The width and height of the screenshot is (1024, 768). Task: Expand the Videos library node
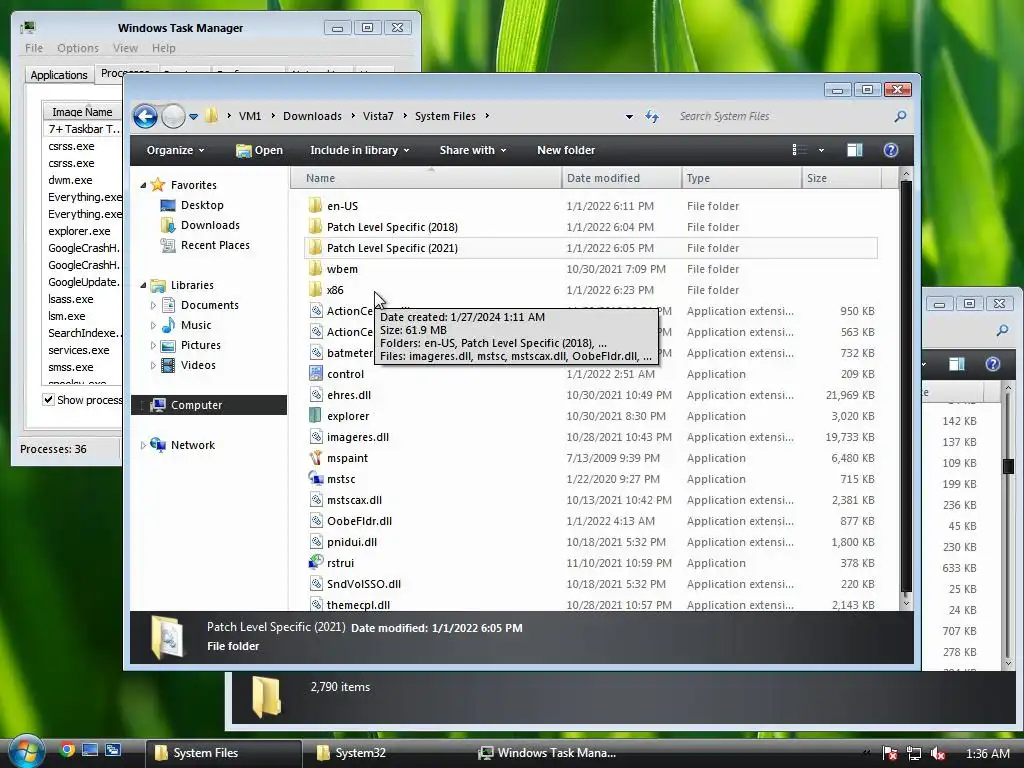(x=153, y=365)
